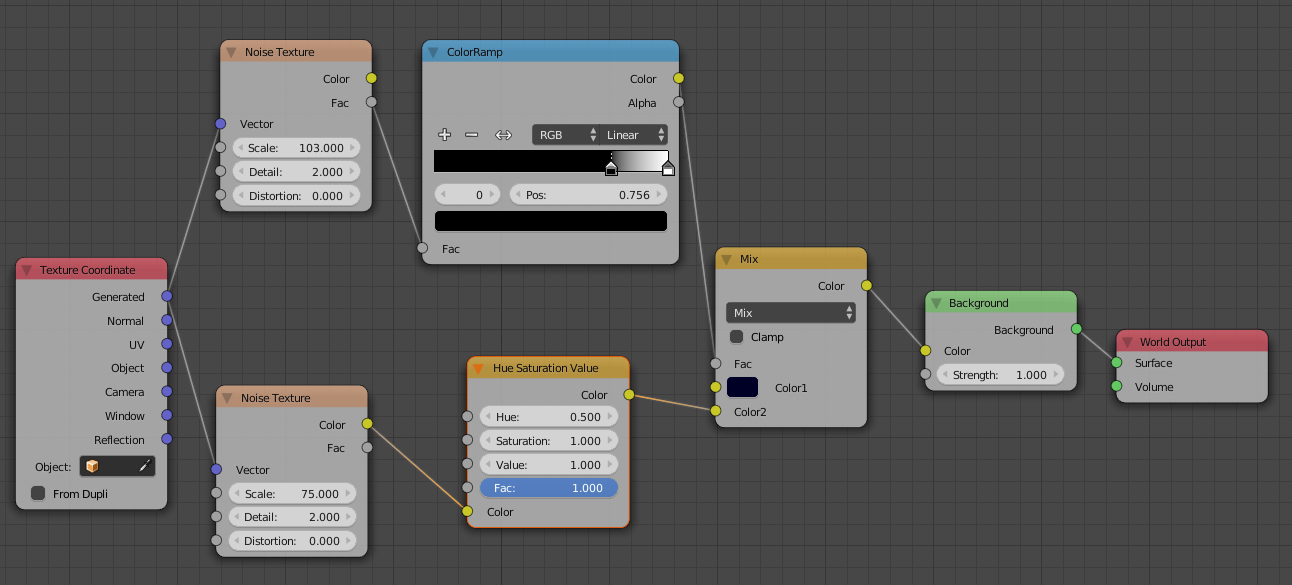Click the UV output socket on Texture Coordinate
Viewport: 1292px width, 585px height.
click(x=166, y=344)
